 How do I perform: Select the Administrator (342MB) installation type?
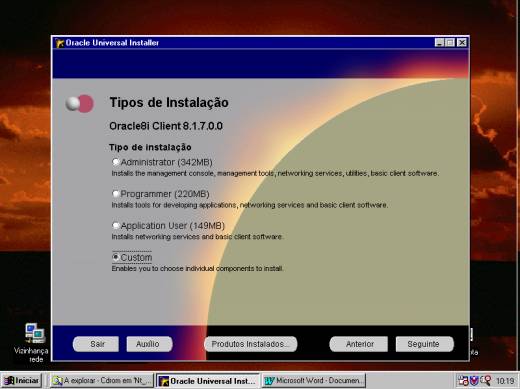(x=116, y=162)
